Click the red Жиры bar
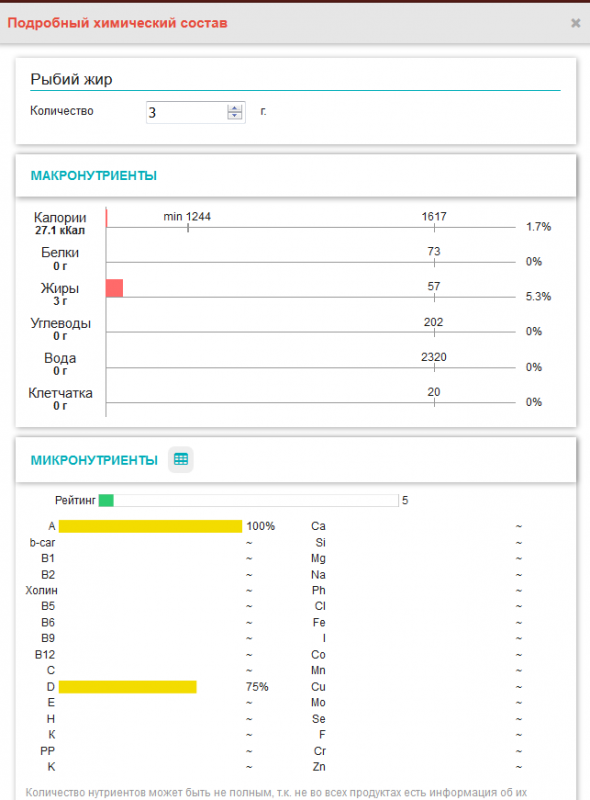The image size is (590, 800). coord(115,288)
